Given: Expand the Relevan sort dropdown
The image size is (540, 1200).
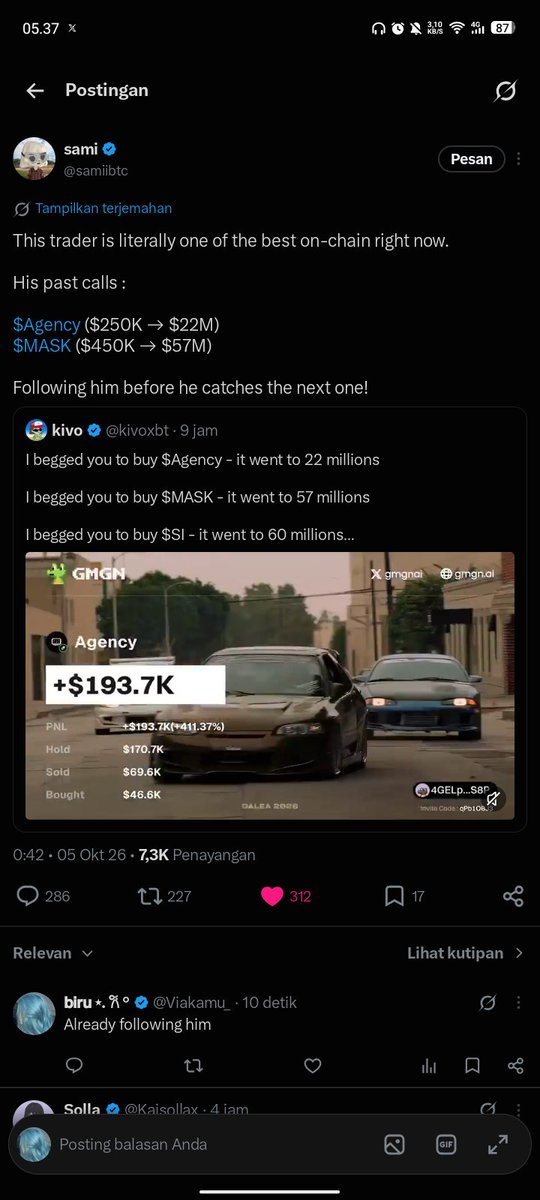Looking at the screenshot, I should [x=53, y=953].
